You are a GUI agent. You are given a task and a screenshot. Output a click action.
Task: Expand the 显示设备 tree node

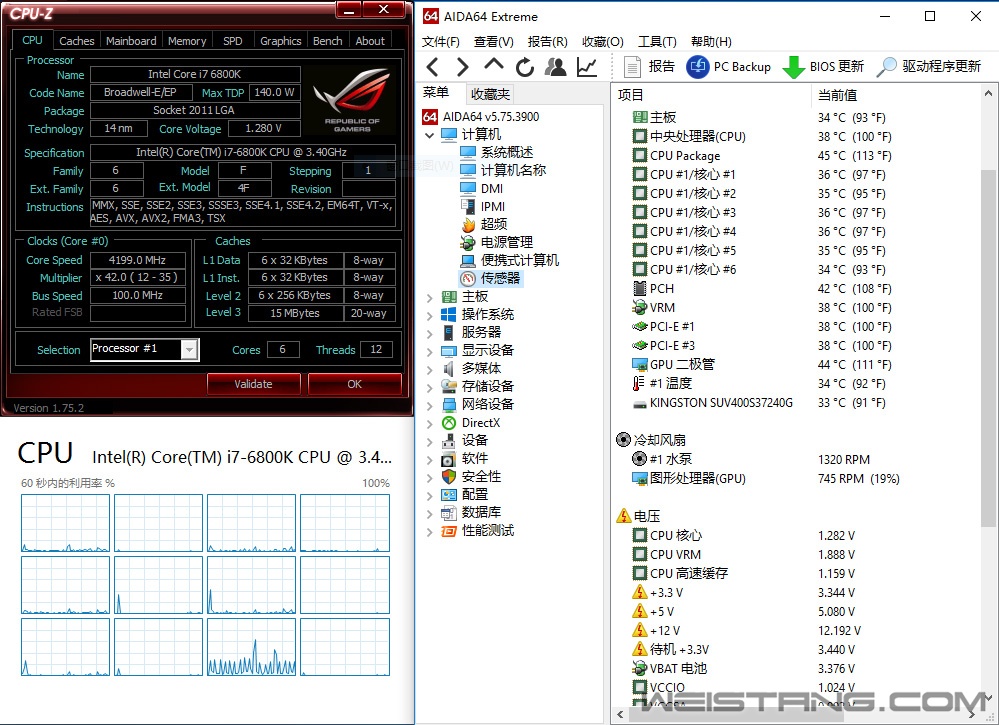(429, 352)
